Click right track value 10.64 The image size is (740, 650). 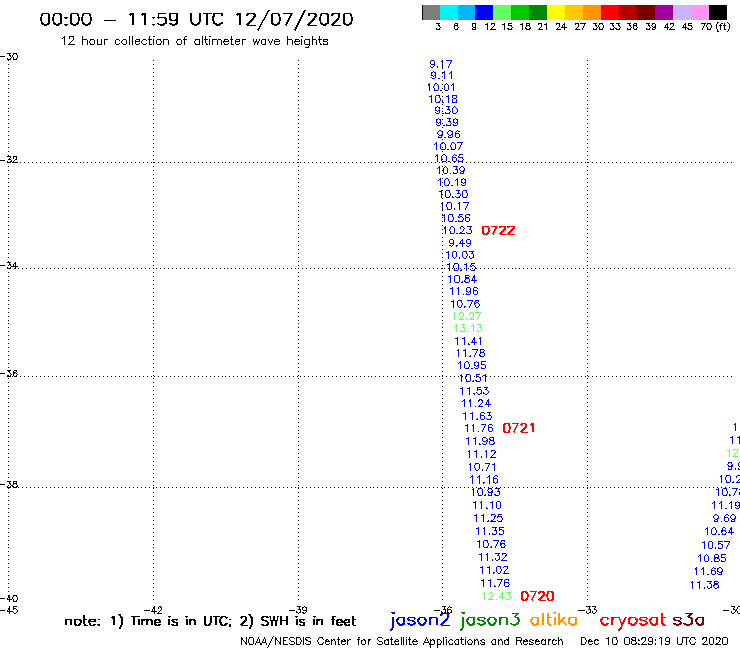click(x=719, y=531)
